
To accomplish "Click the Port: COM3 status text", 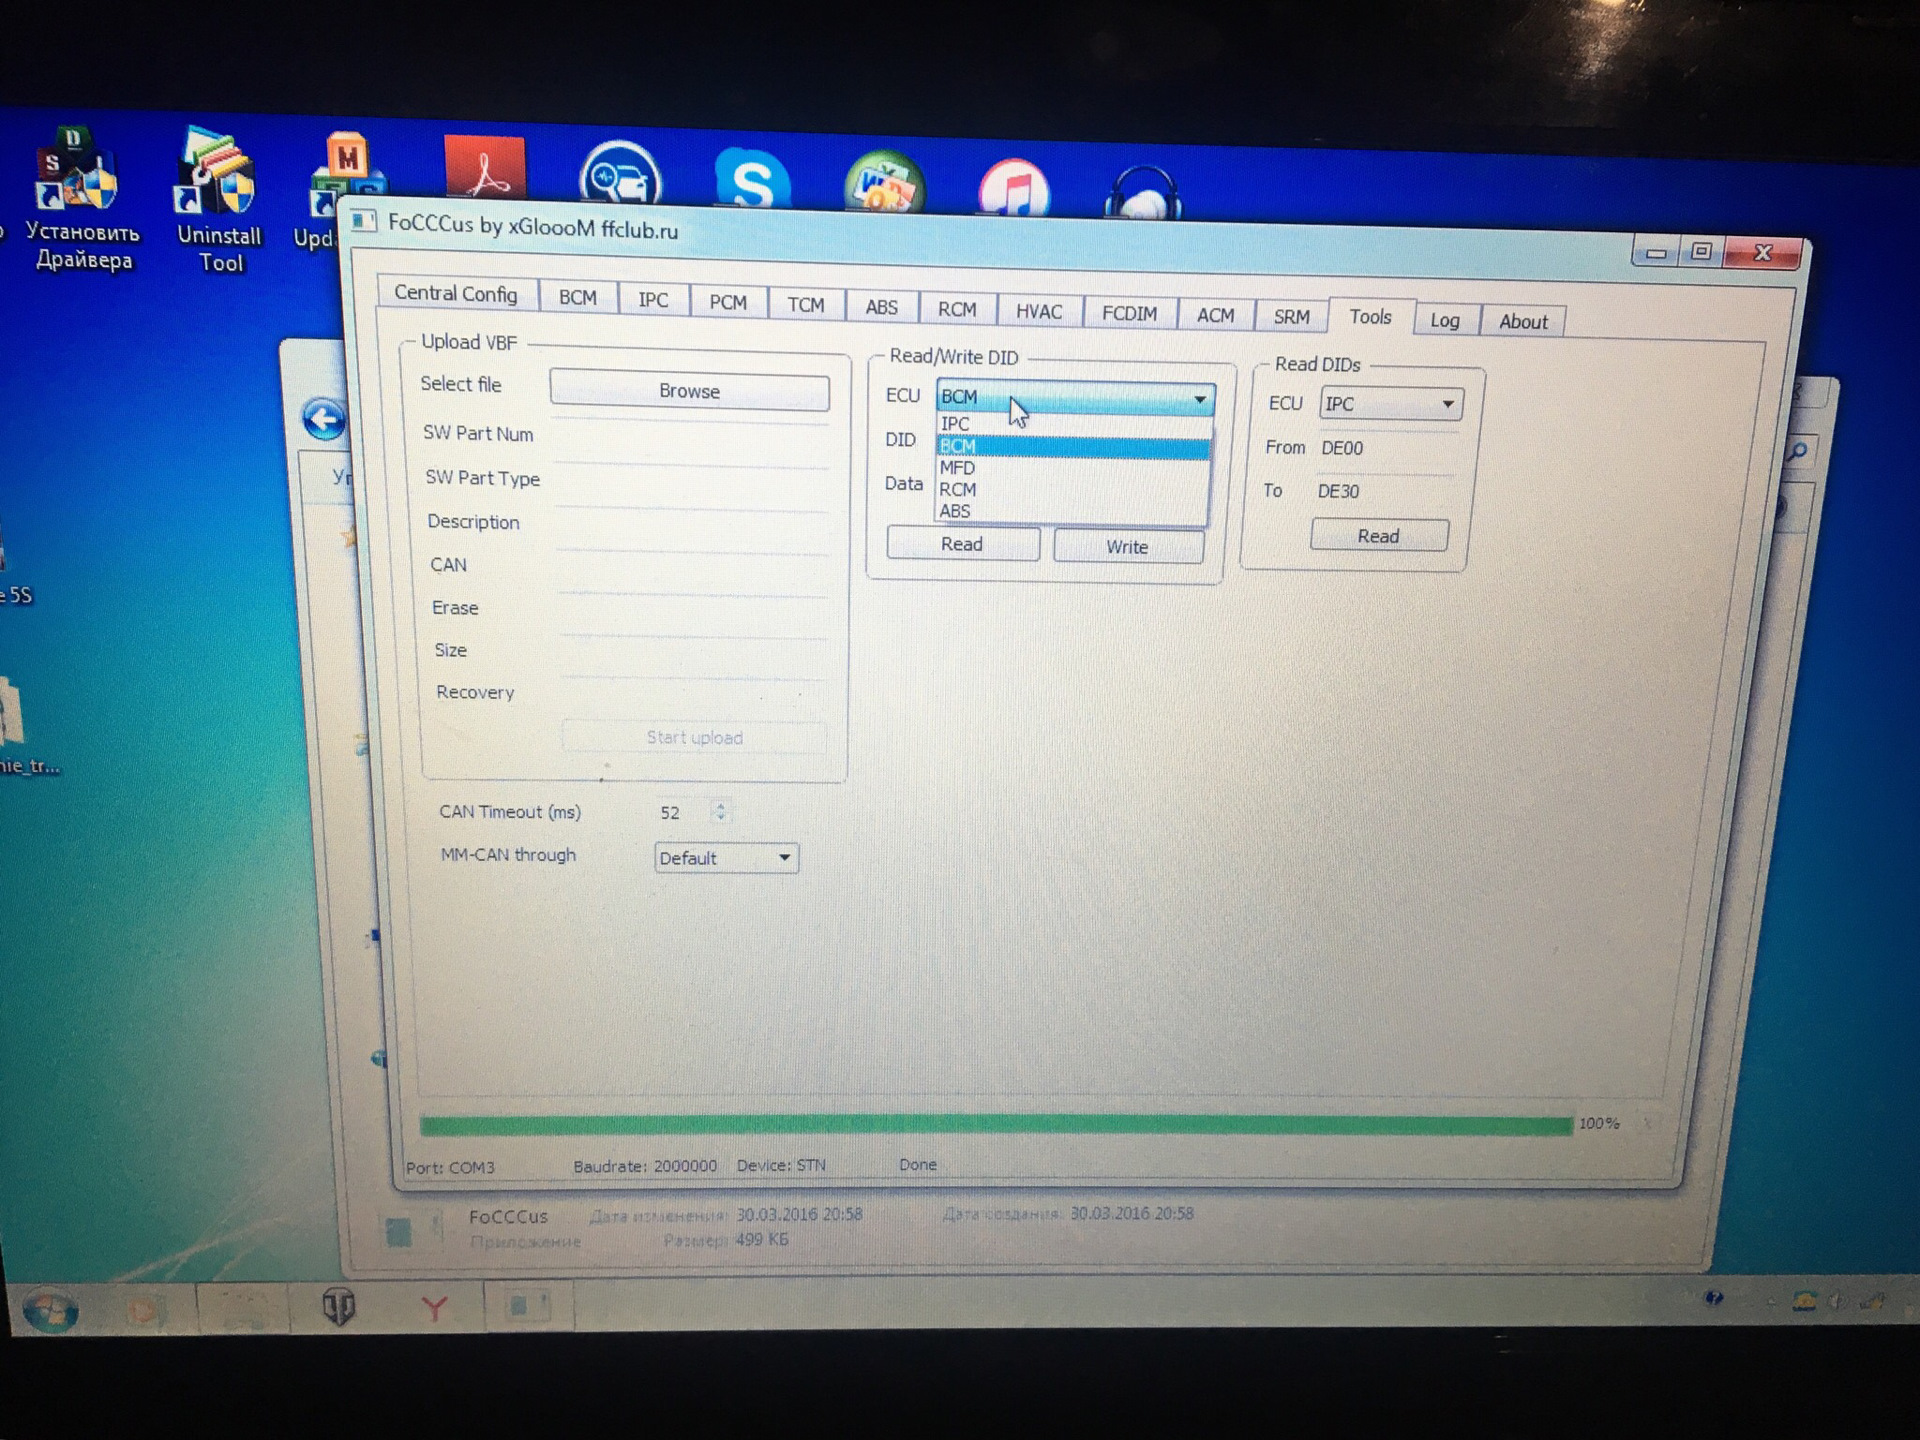I will coord(450,1168).
